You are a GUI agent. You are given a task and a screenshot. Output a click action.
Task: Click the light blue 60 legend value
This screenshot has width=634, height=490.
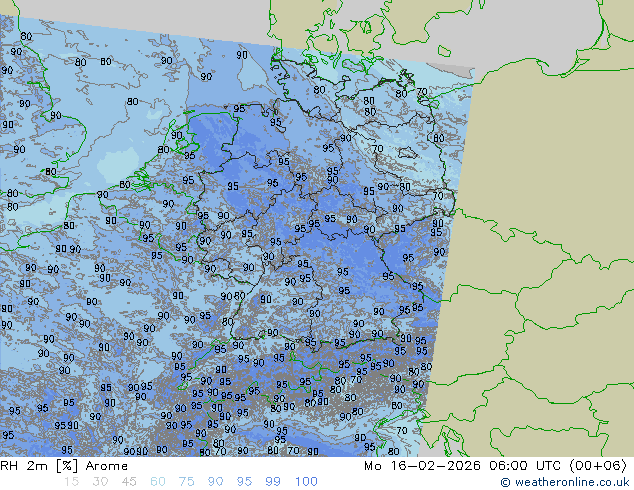tap(158, 482)
